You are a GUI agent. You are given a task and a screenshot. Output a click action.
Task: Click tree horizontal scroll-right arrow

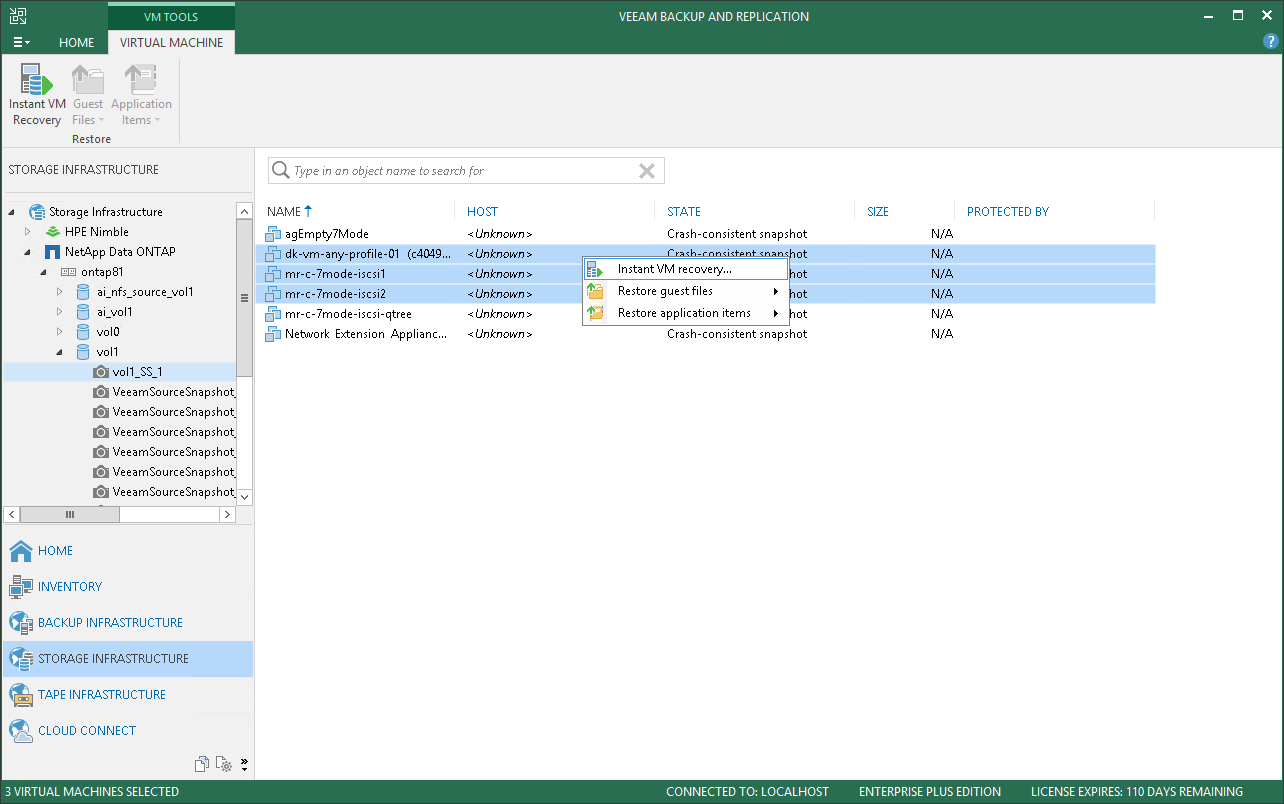tap(228, 514)
